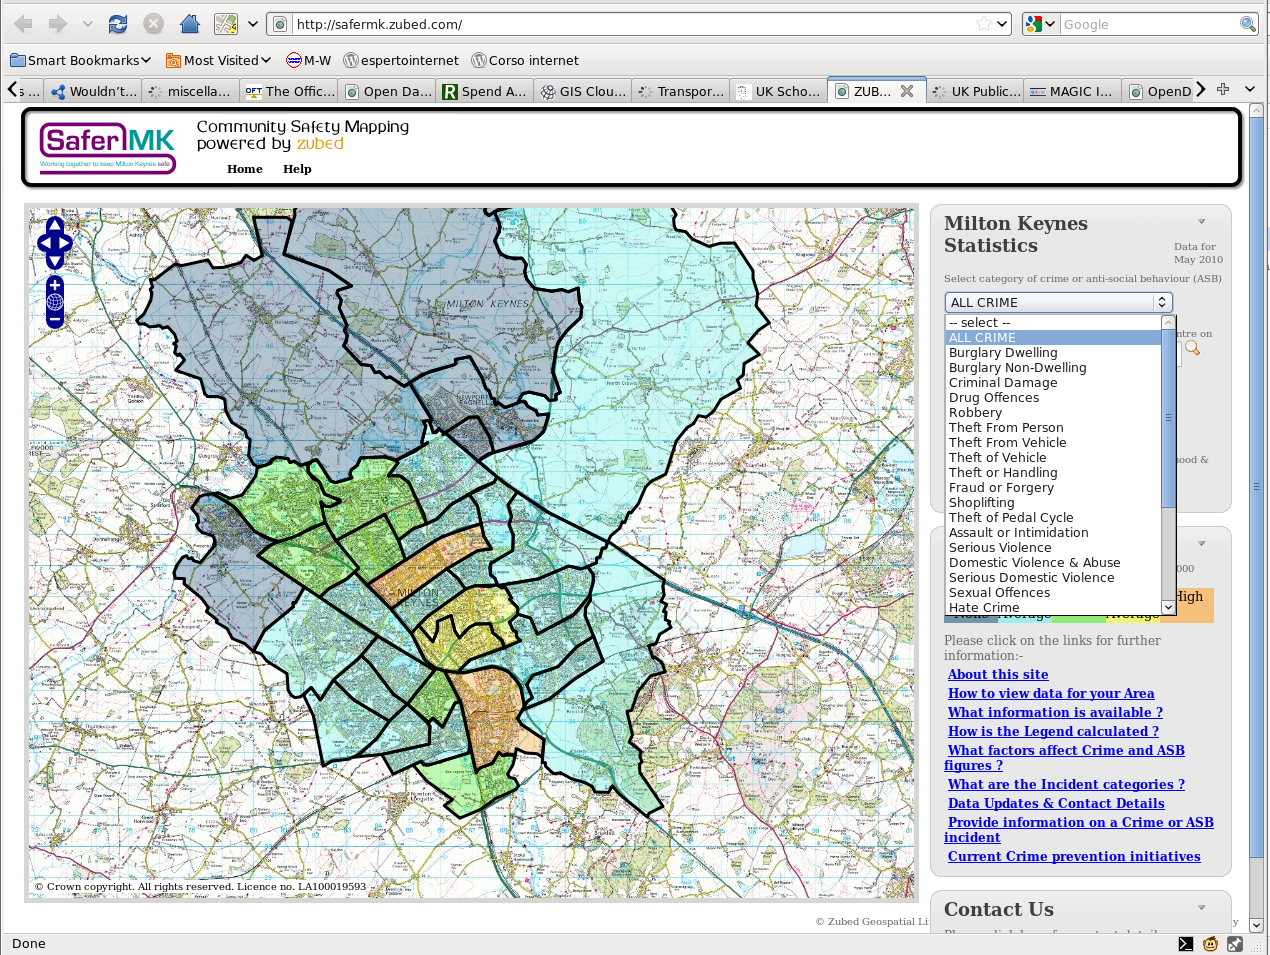
Task: Click the rightmost status bar icon
Action: [1235, 943]
